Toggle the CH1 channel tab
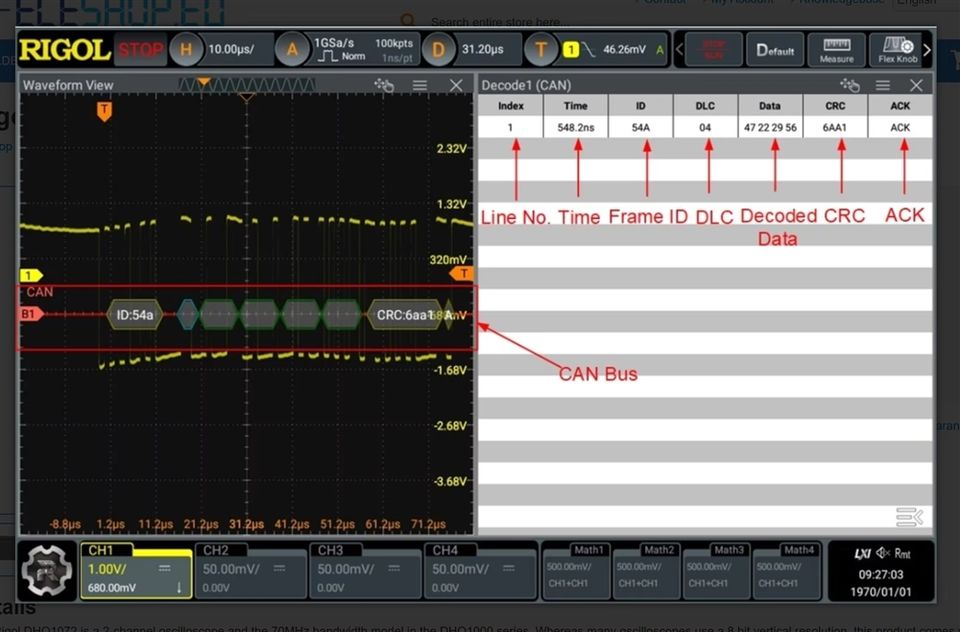The width and height of the screenshot is (960, 632). tap(136, 570)
